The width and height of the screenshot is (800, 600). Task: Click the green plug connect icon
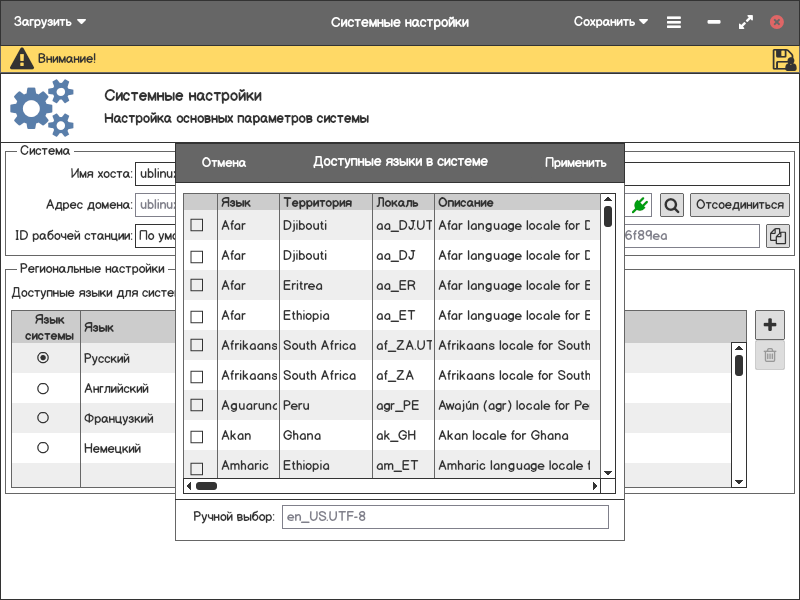pos(641,205)
